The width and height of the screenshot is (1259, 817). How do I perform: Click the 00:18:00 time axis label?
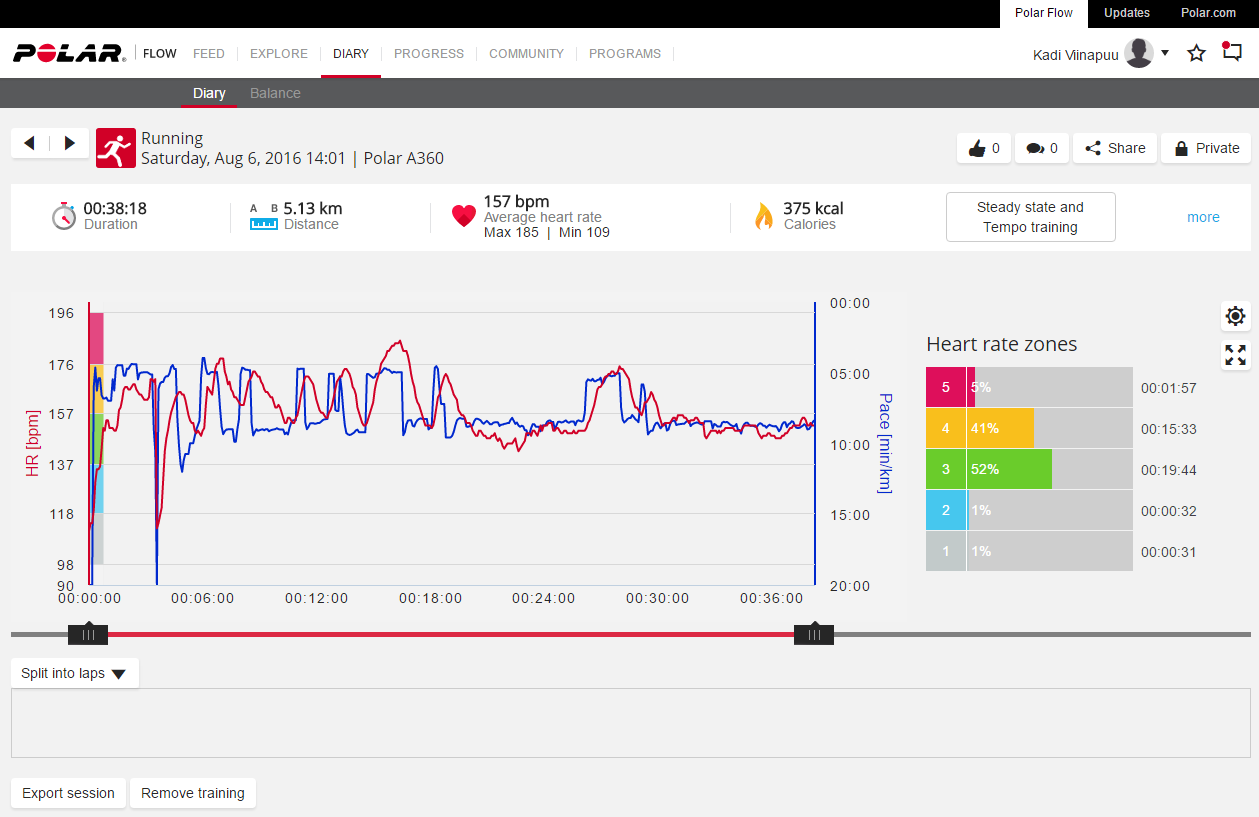(x=430, y=598)
